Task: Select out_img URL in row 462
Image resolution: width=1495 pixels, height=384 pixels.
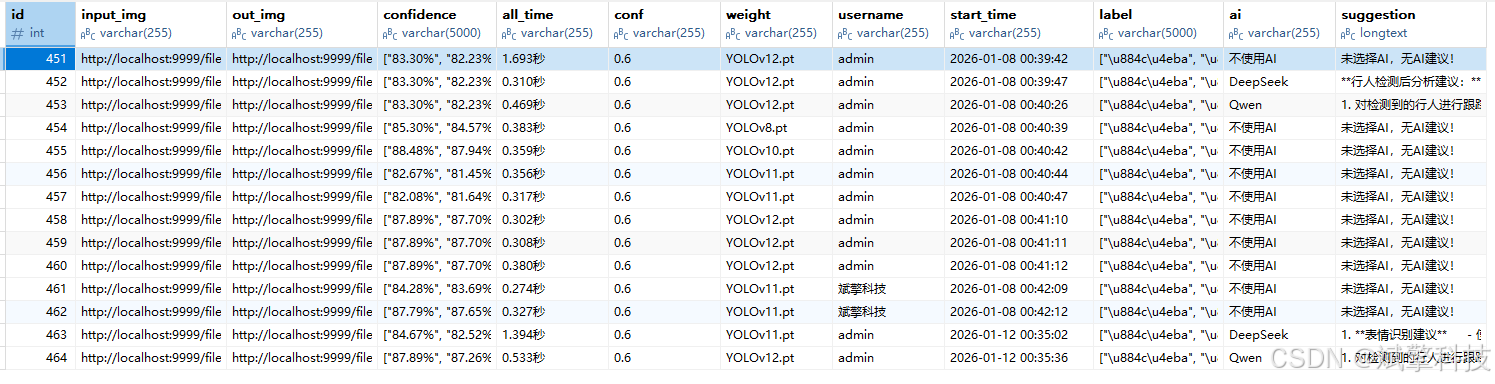Action: [302, 312]
